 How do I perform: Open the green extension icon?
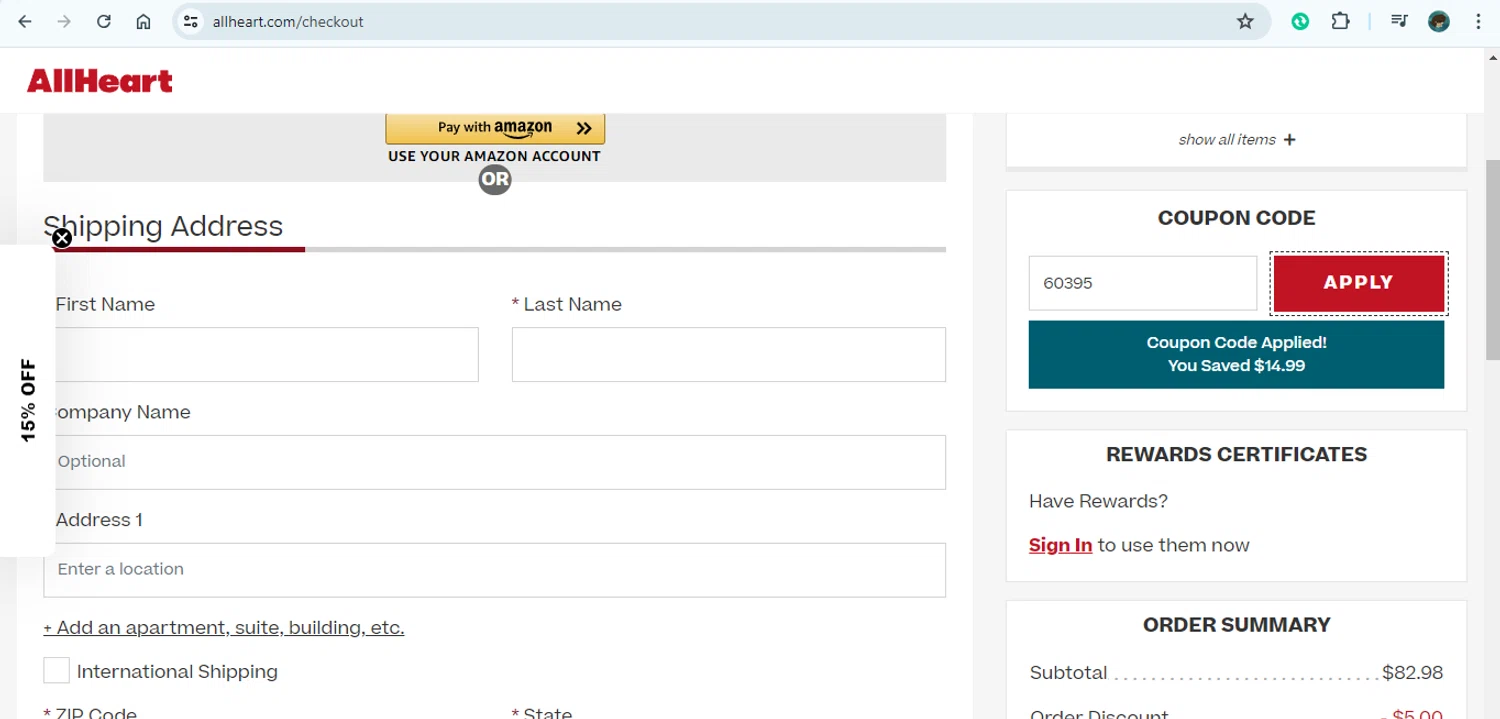click(x=1300, y=21)
